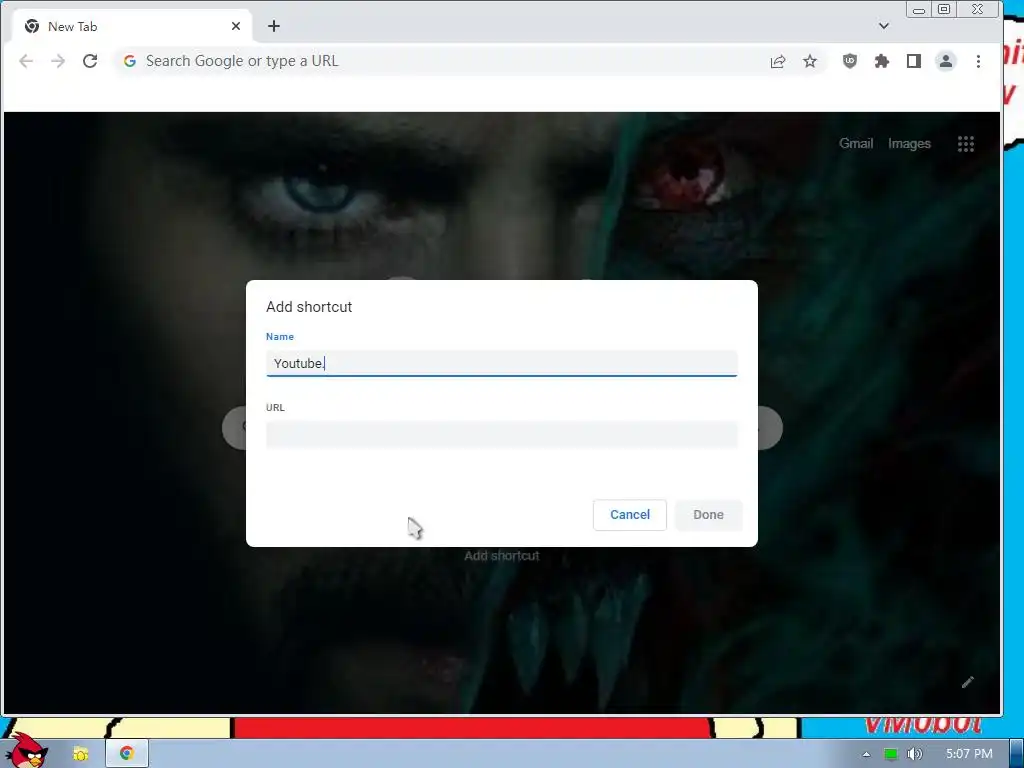
Task: Open the Gmail link
Action: [x=856, y=144]
